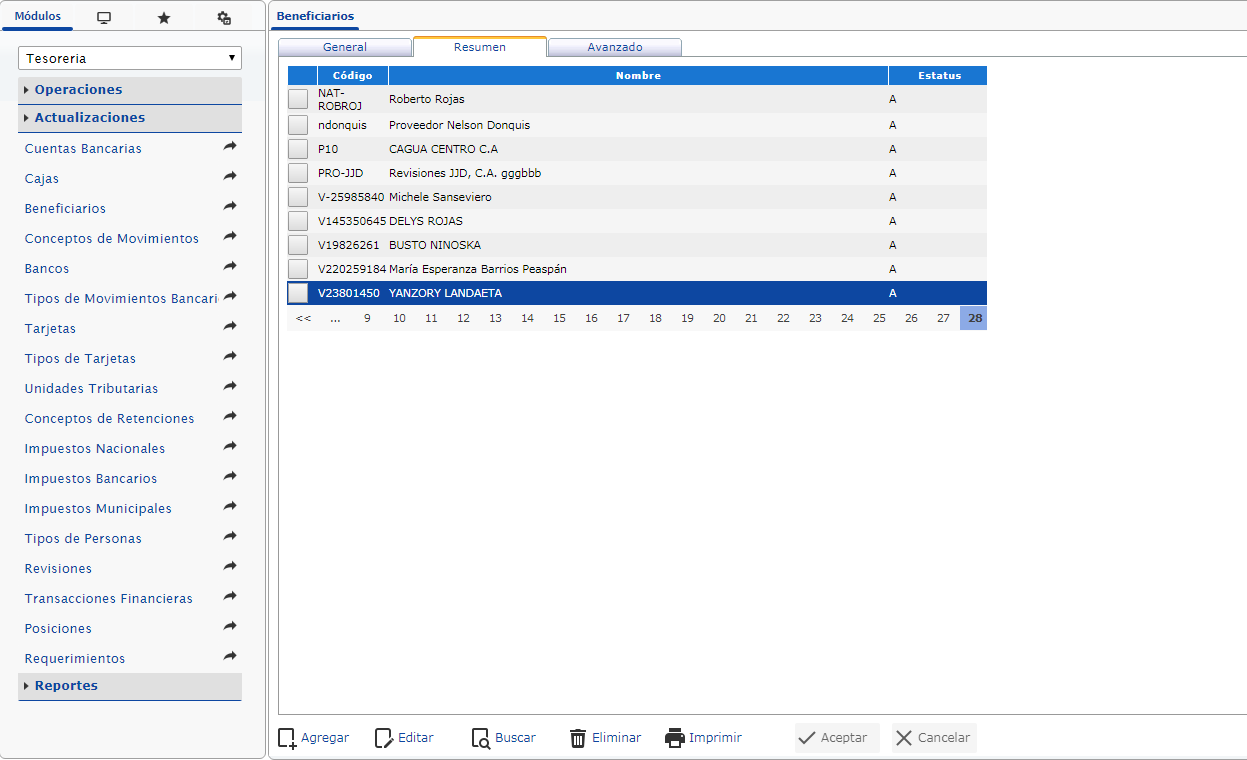Click the Buscar magnifier icon
The height and width of the screenshot is (760, 1247).
[481, 738]
